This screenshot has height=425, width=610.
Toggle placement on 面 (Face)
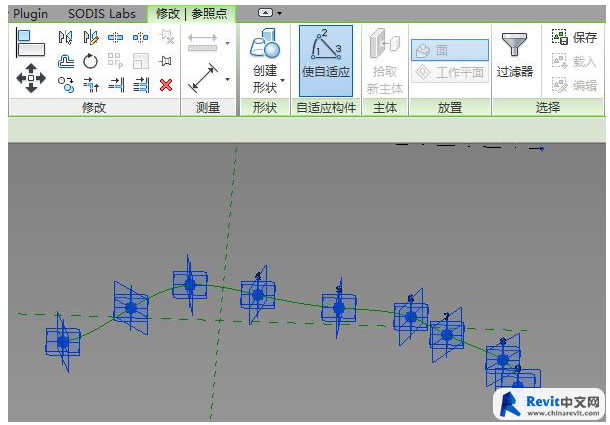pos(450,50)
